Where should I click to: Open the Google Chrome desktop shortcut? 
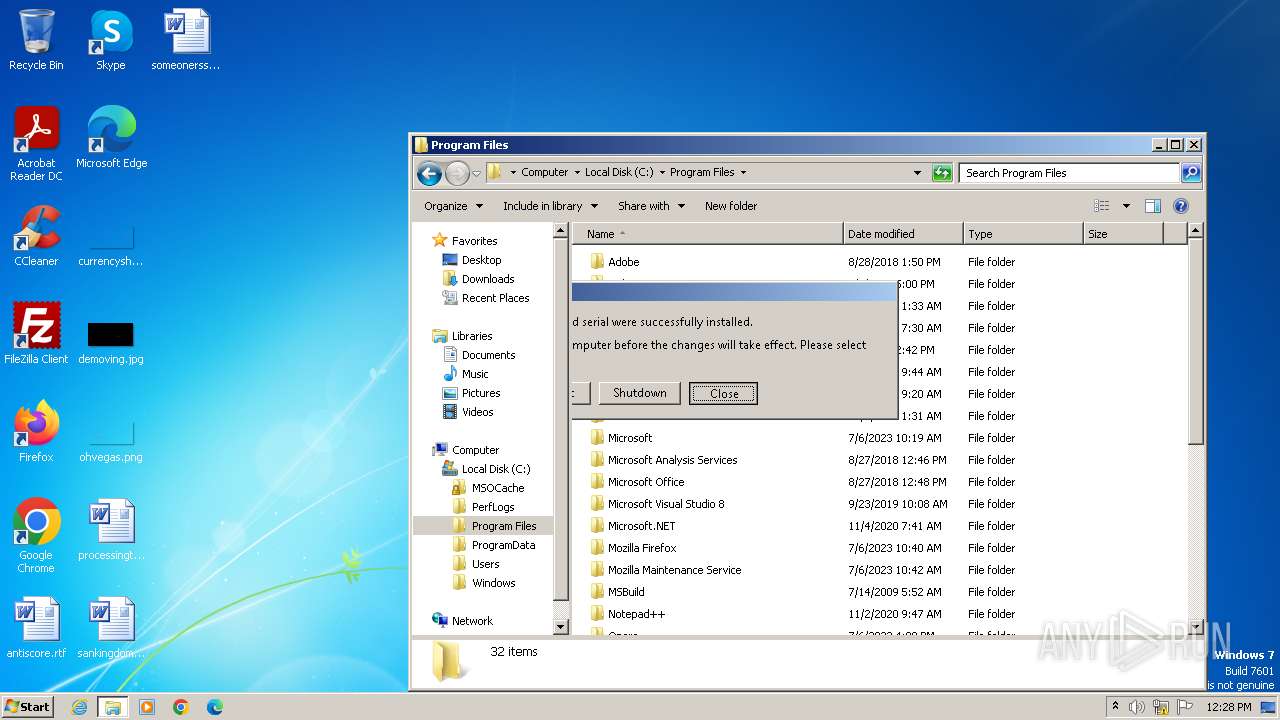[x=36, y=536]
